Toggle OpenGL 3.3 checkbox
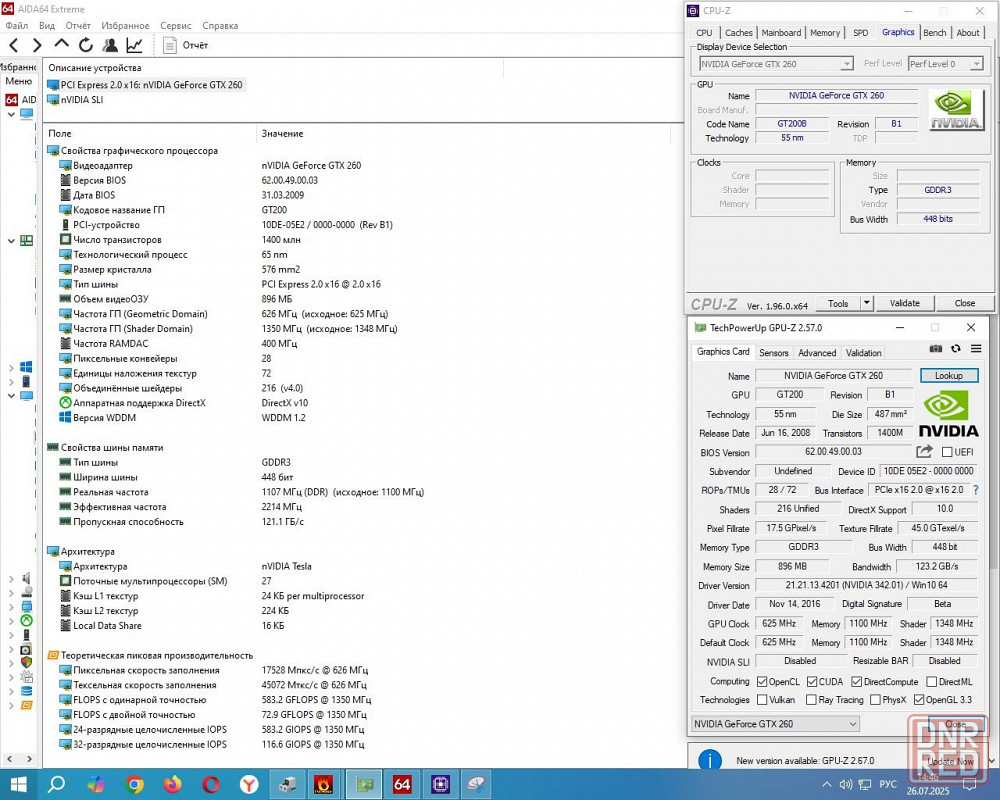 (919, 700)
